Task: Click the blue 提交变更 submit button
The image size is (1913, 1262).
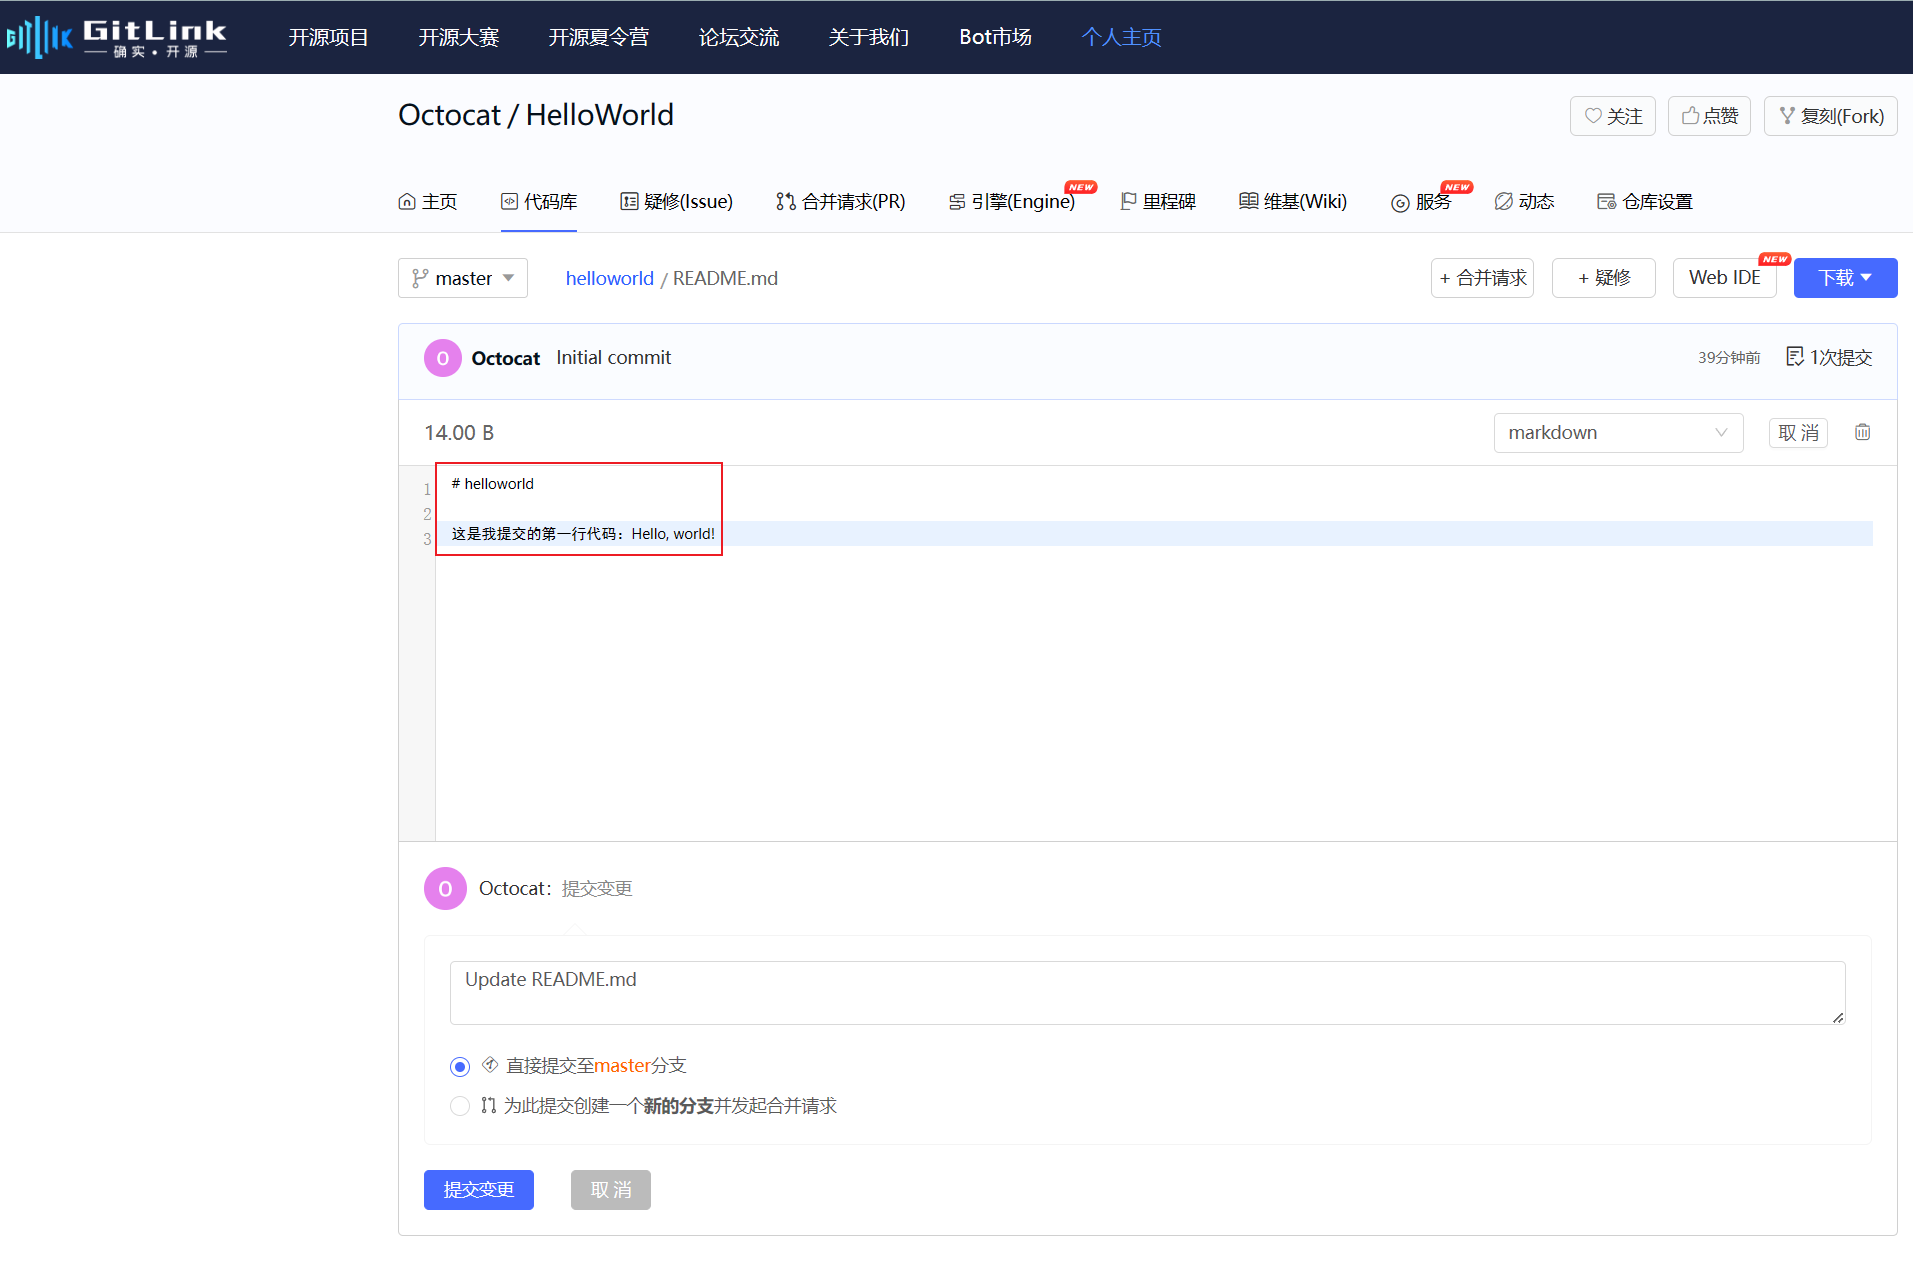Action: click(478, 1189)
